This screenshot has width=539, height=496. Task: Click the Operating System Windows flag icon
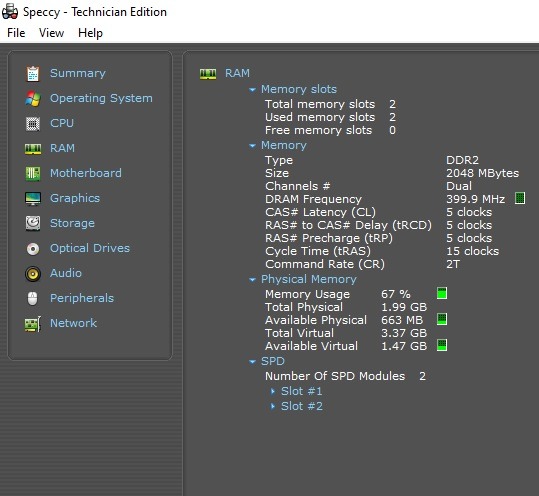tap(33, 99)
